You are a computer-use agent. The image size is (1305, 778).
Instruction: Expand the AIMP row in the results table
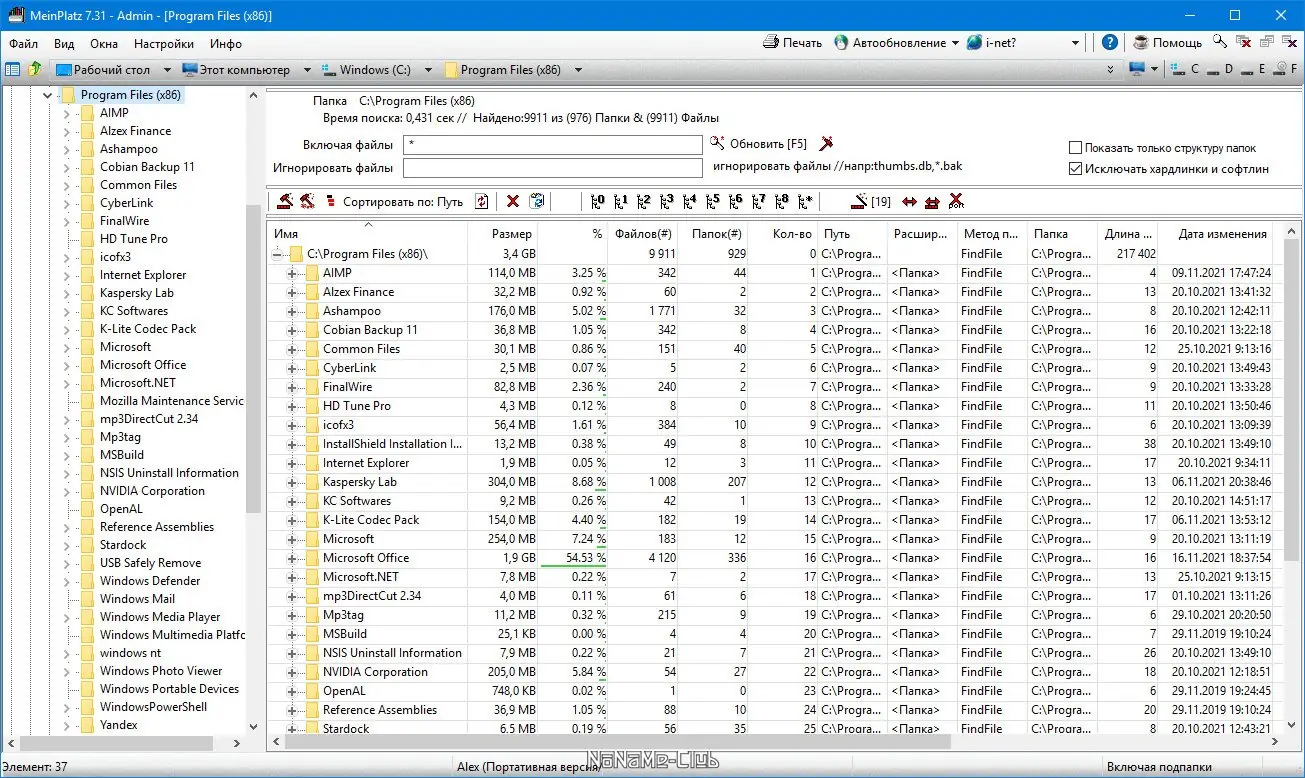pyautogui.click(x=292, y=273)
